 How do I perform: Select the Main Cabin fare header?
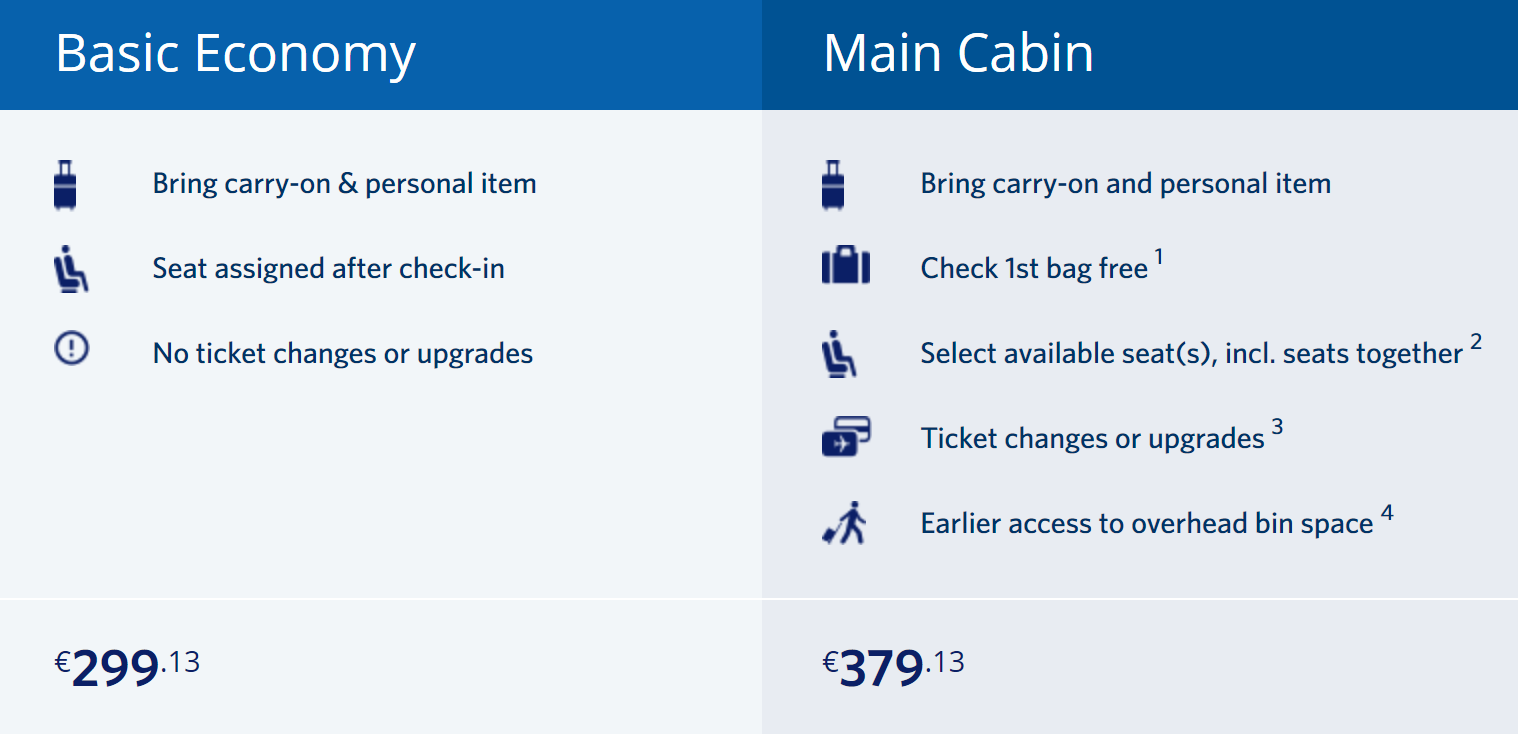point(958,53)
